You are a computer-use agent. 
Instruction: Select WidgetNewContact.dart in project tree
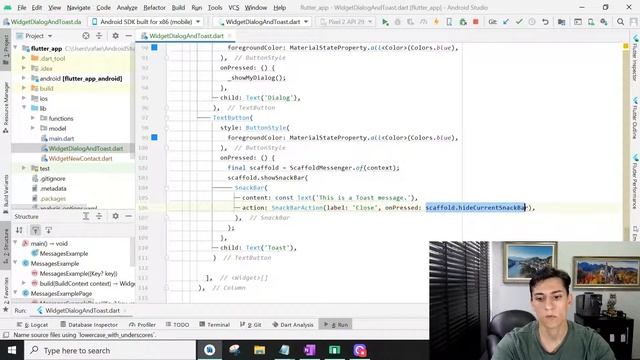point(80,158)
